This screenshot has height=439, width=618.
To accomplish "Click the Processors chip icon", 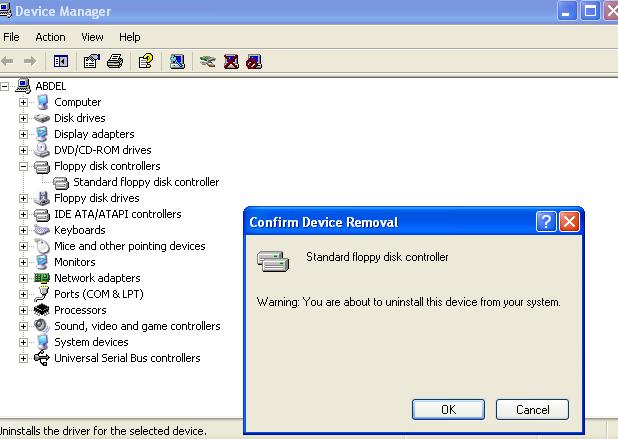I will click(42, 310).
